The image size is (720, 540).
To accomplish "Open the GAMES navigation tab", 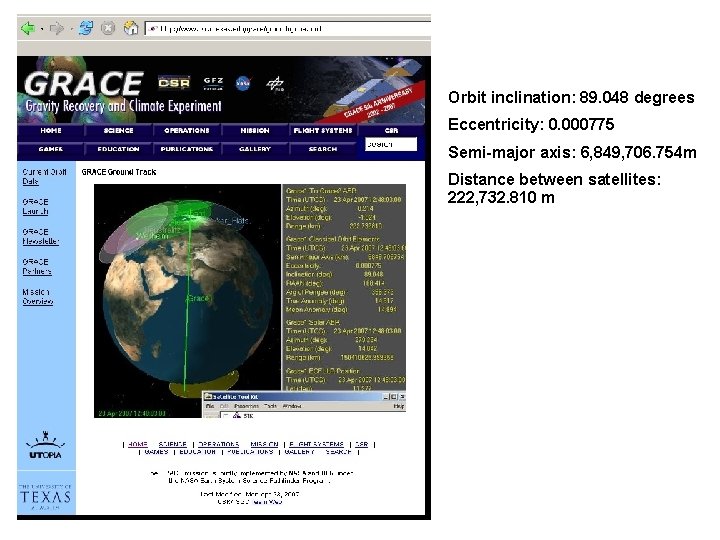I will 51,149.
